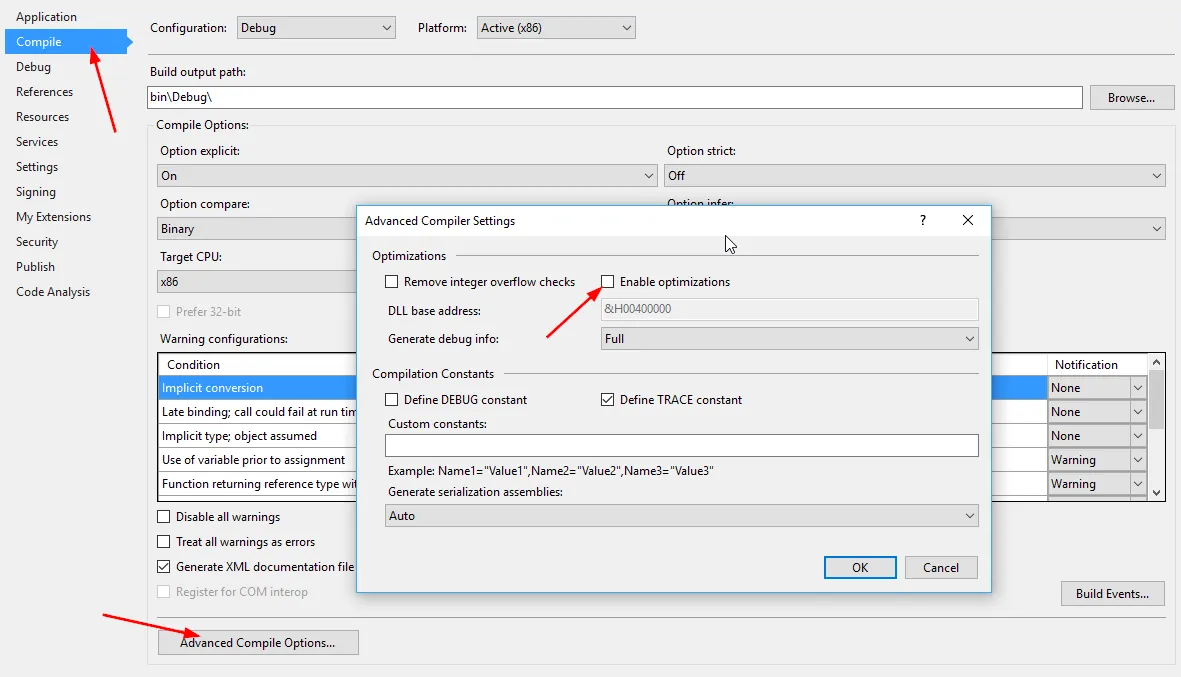Expand the Option strict combo box
Screen dimensions: 1181x677
[914, 175]
